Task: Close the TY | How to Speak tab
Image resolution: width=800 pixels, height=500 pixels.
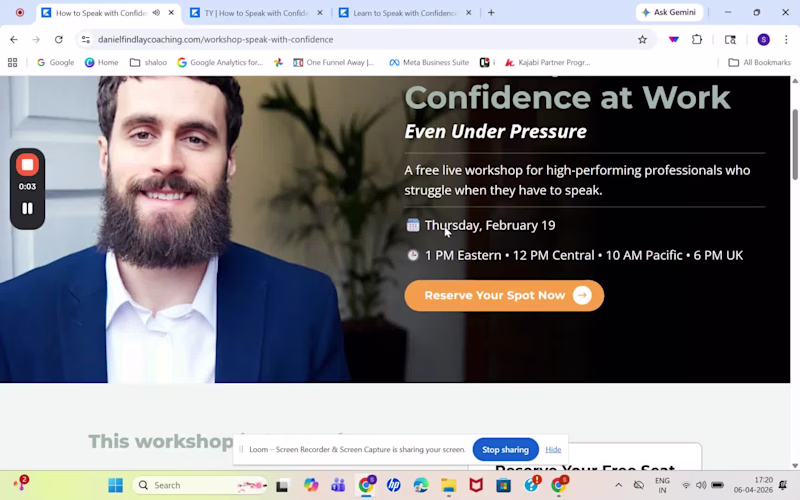Action: [x=320, y=13]
